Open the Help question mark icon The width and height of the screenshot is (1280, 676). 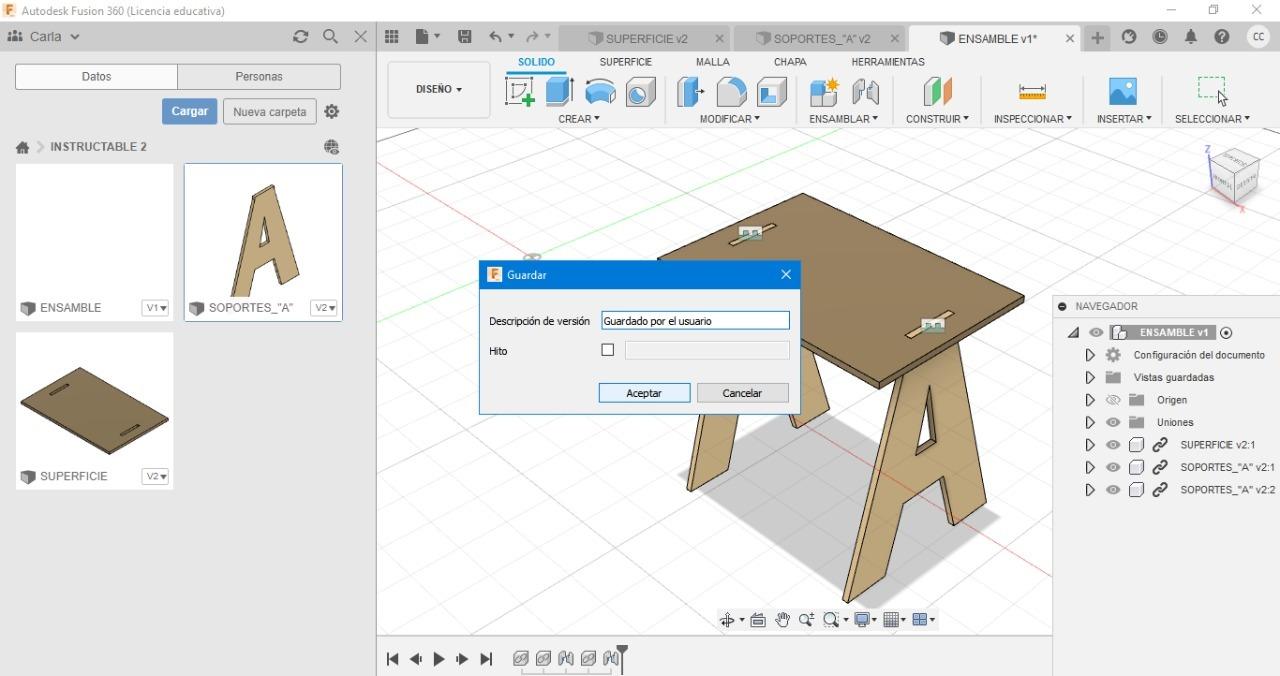[1222, 37]
